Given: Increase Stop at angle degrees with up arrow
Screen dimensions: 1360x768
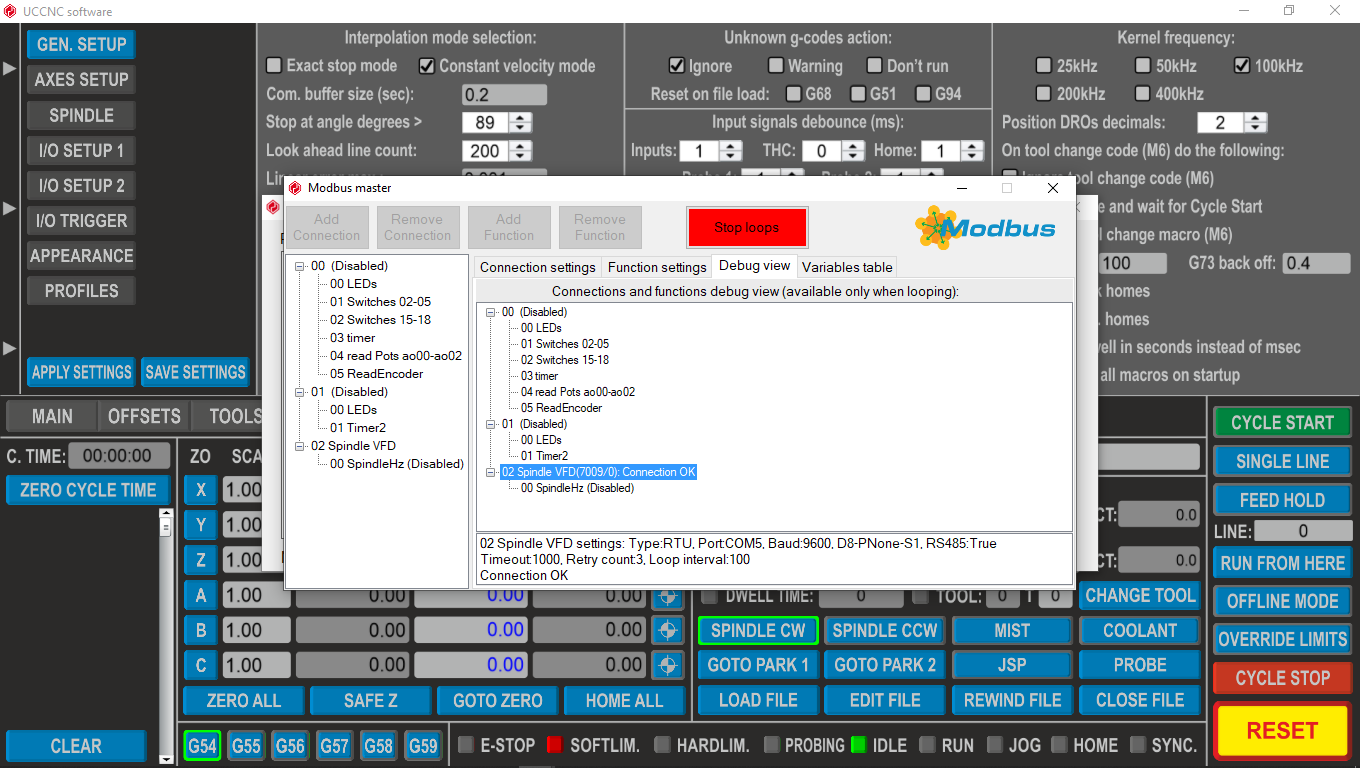Looking at the screenshot, I should pyautogui.click(x=520, y=118).
